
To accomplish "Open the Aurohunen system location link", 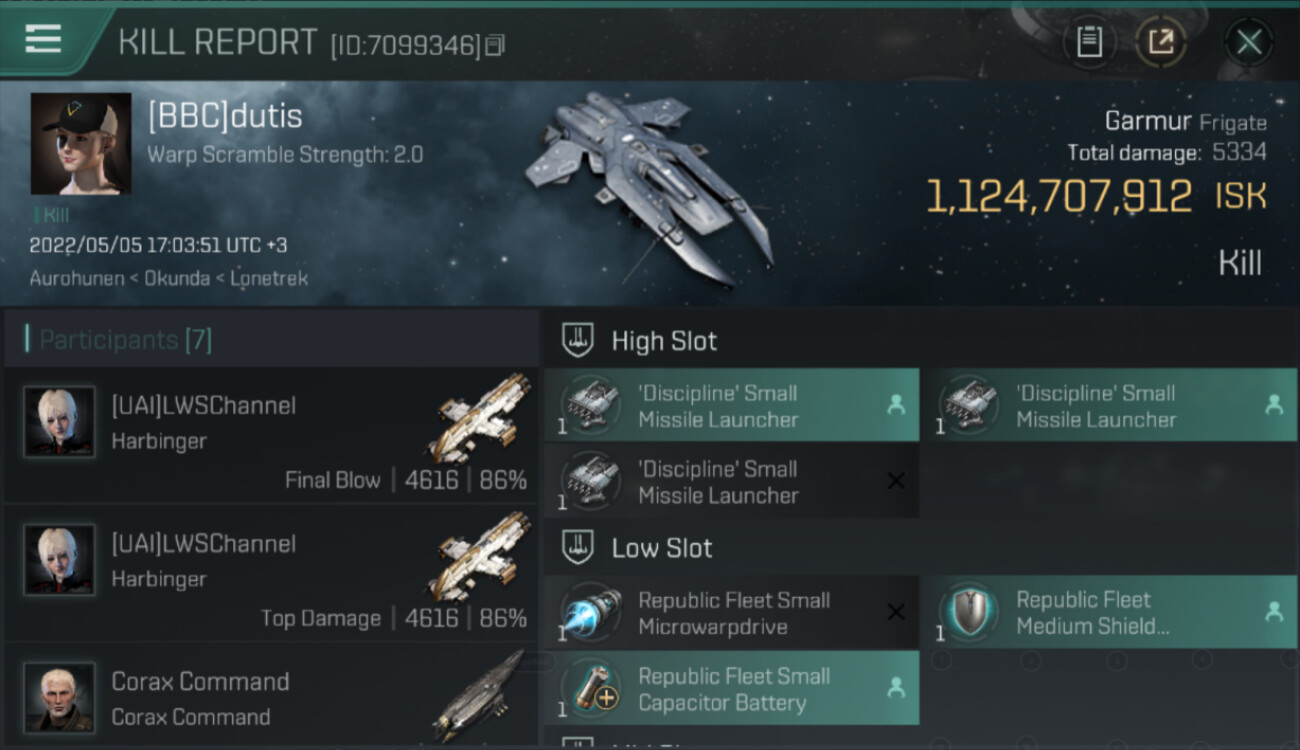I will [72, 279].
